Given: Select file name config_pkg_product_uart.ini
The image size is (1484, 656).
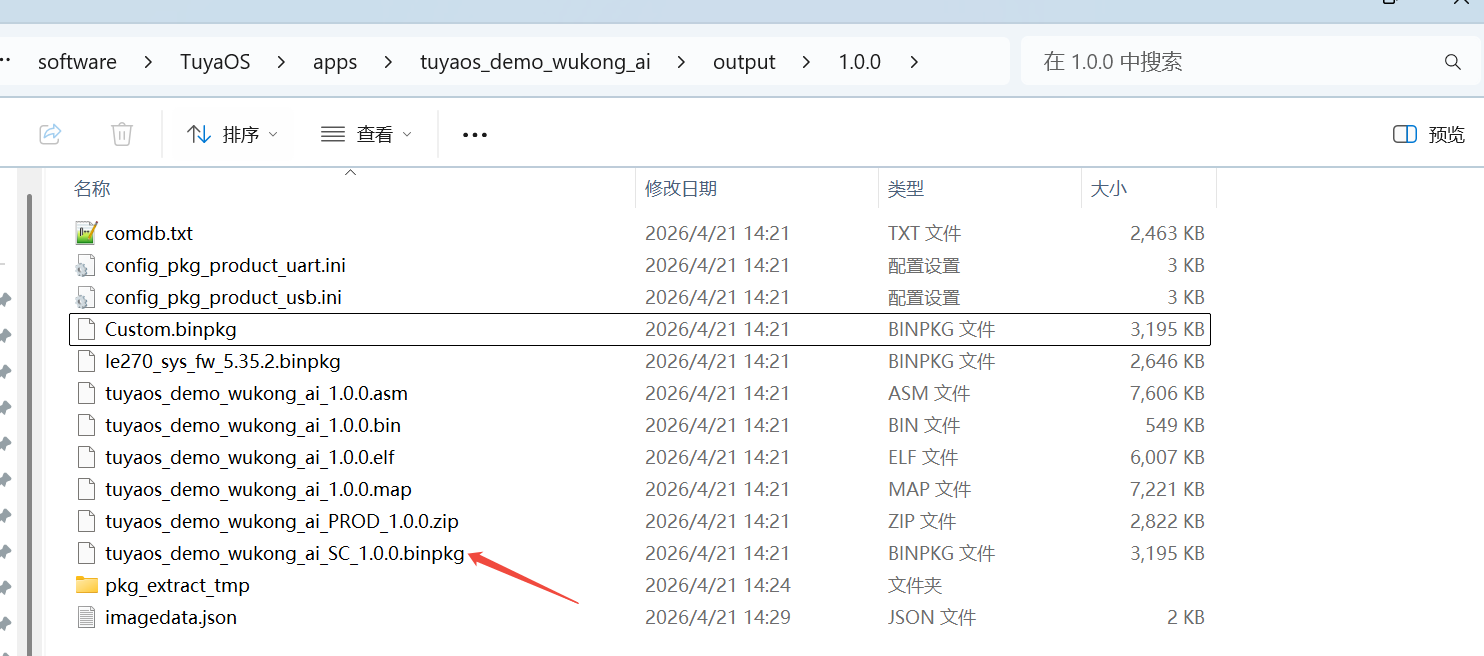Looking at the screenshot, I should [225, 265].
